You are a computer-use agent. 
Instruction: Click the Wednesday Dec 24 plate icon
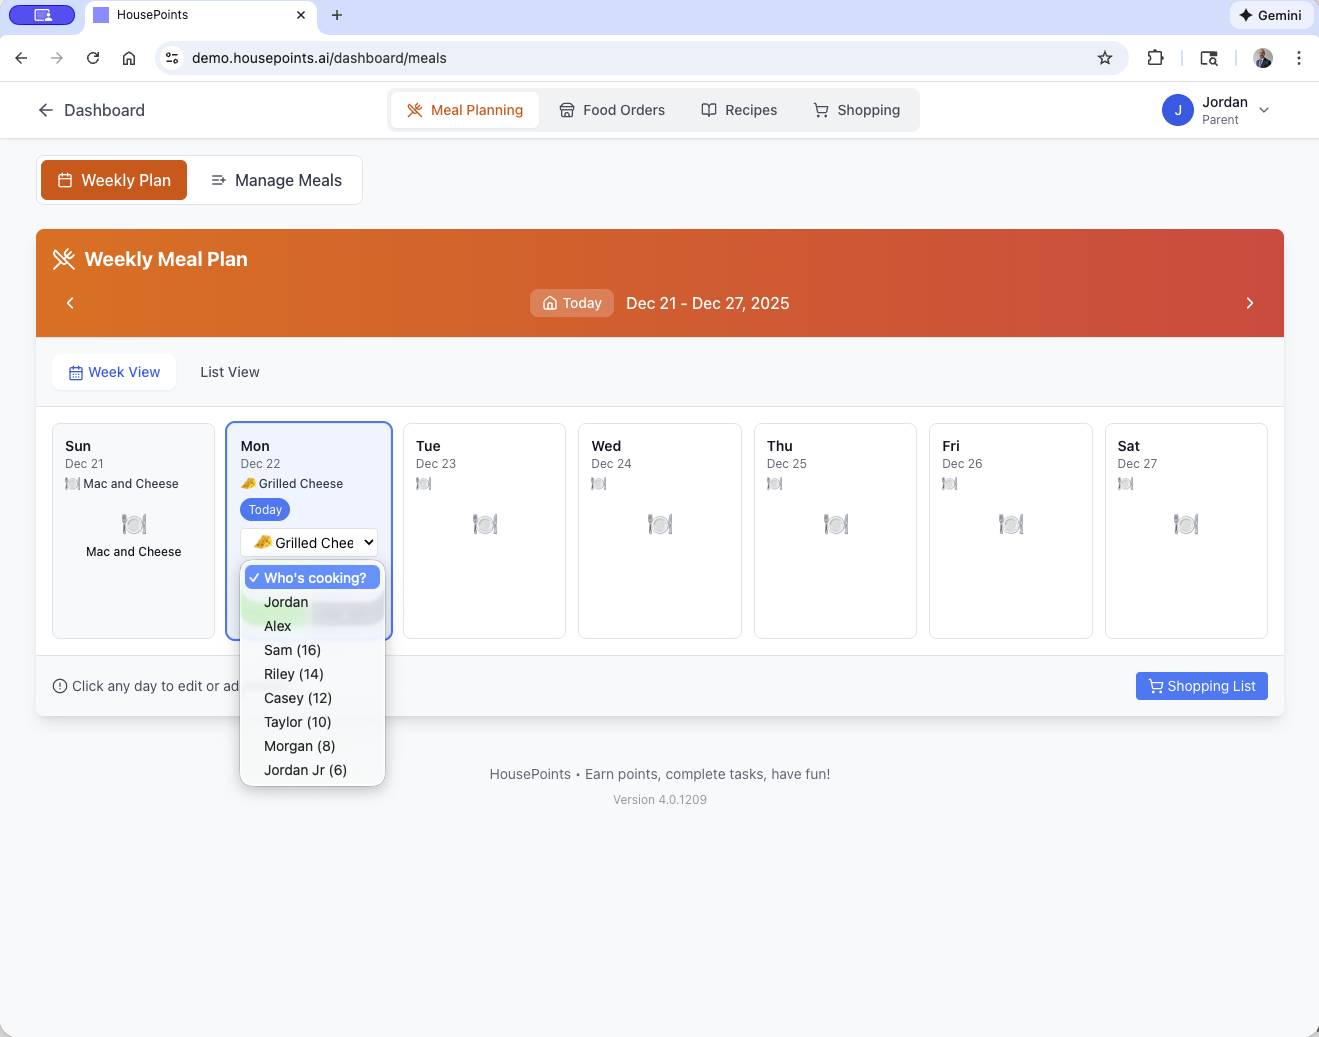tap(660, 524)
